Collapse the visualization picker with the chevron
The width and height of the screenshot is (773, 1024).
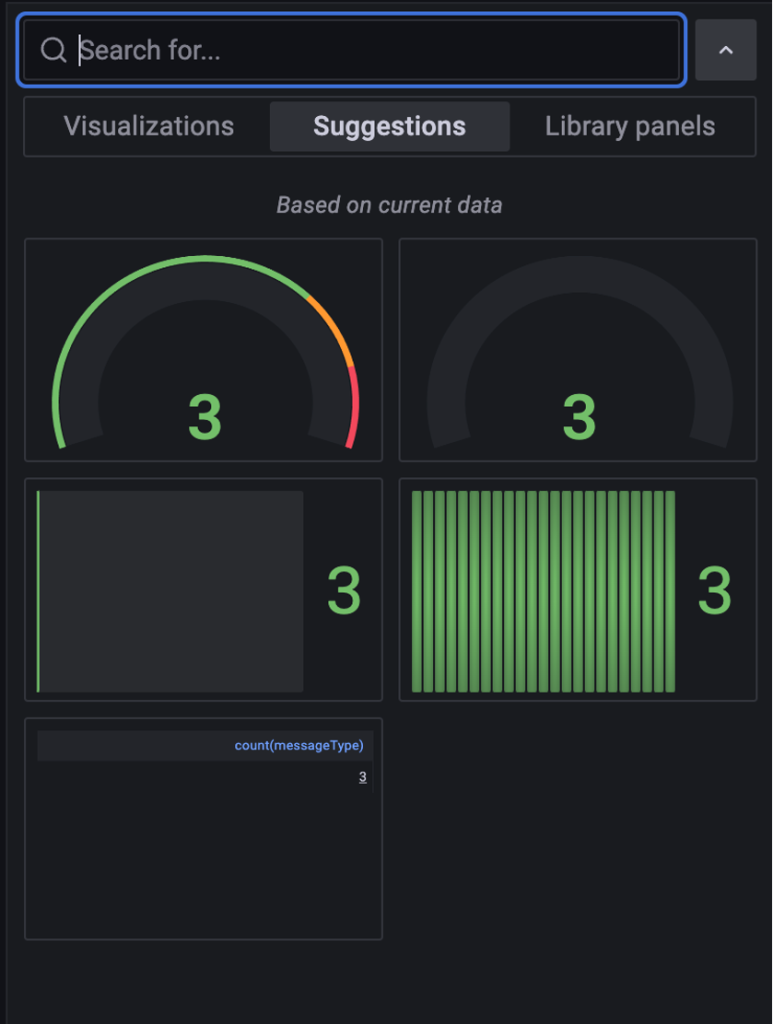[x=725, y=50]
